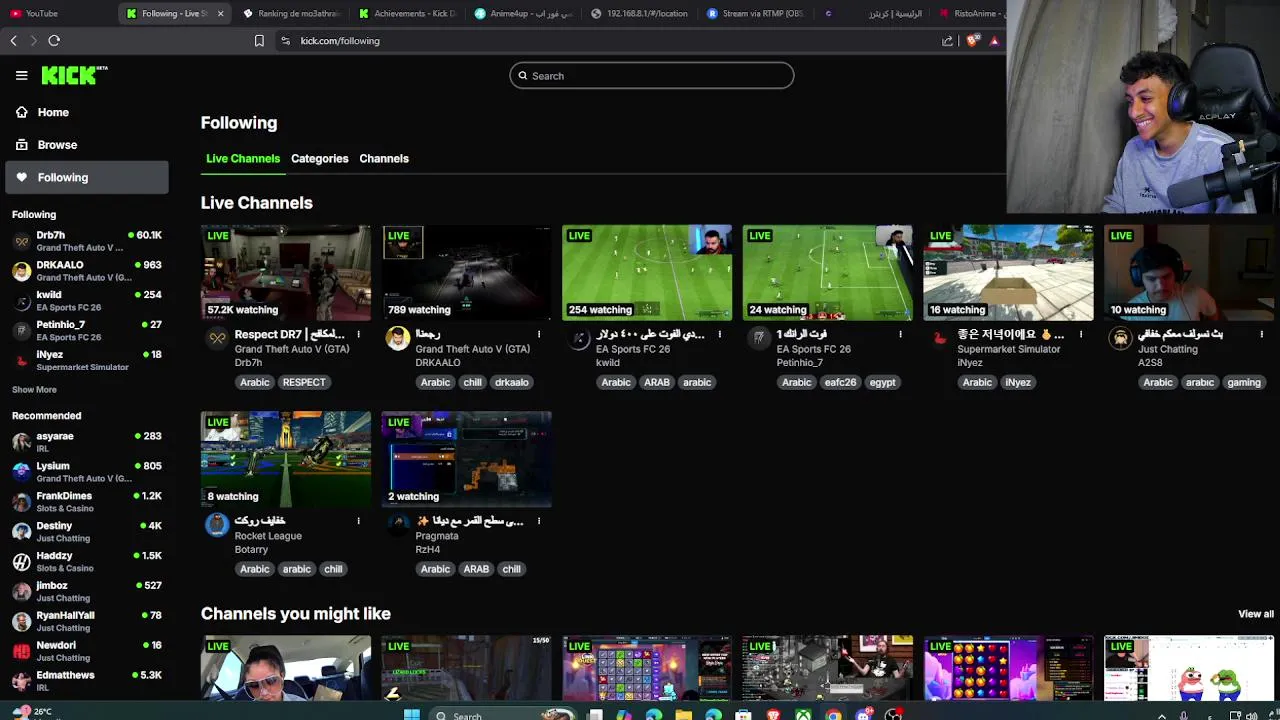Switch to the Live Channels tab
This screenshot has width=1280, height=720.
pos(243,158)
